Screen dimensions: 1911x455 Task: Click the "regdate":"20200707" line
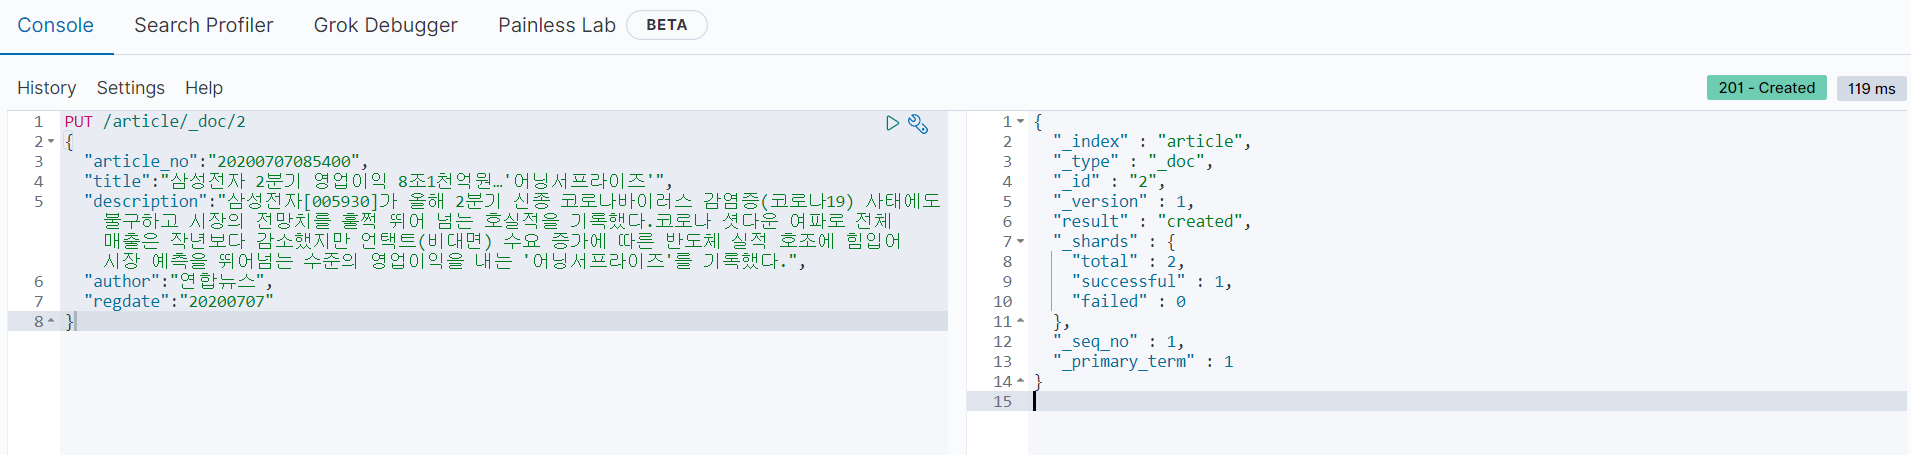pyautogui.click(x=178, y=301)
